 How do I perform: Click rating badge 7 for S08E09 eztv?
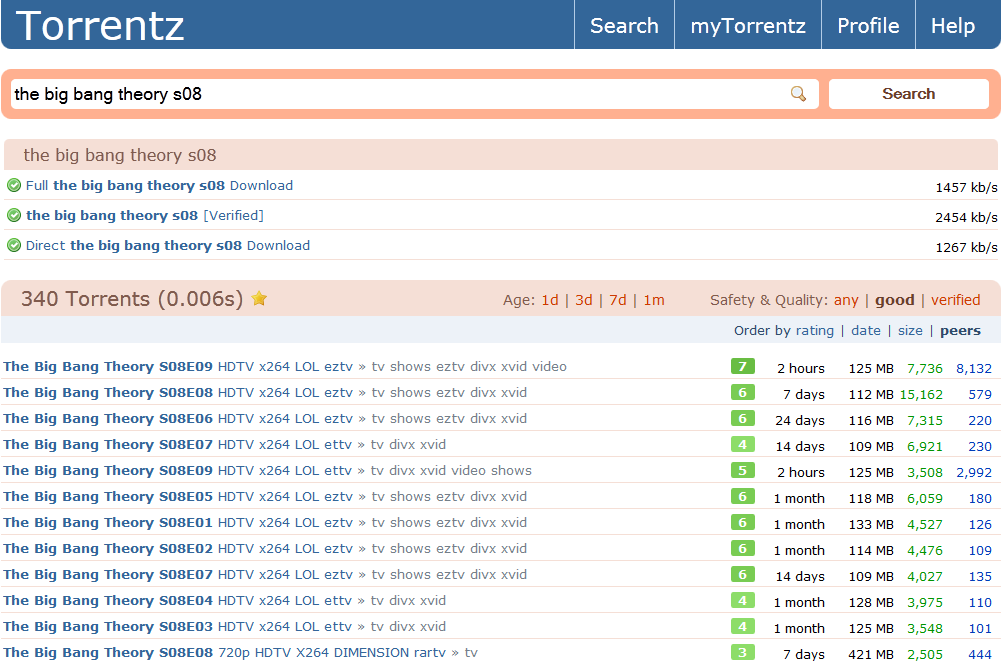pyautogui.click(x=743, y=367)
